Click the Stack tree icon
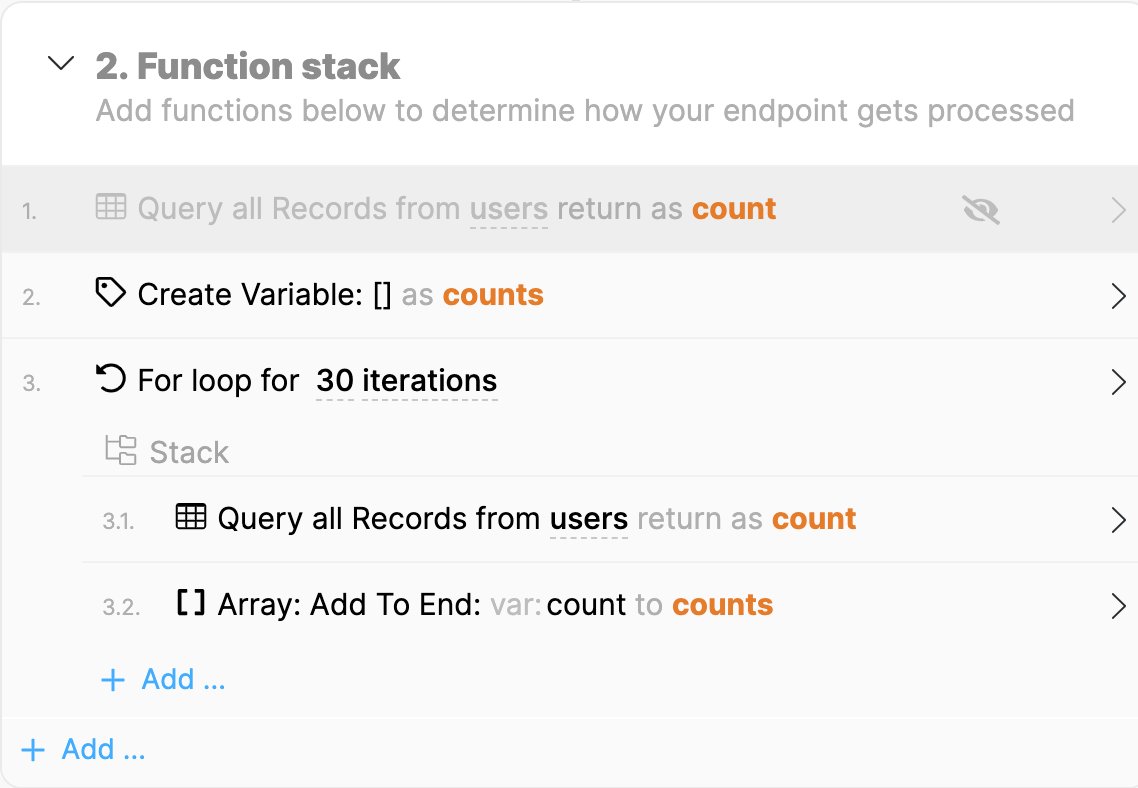Screen dimensions: 1138x788 pos(120,450)
